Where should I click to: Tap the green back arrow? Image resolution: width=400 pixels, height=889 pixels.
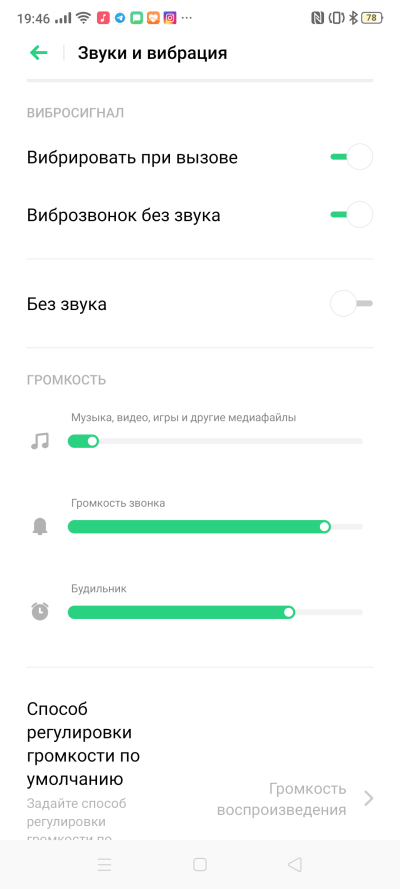[x=39, y=53]
